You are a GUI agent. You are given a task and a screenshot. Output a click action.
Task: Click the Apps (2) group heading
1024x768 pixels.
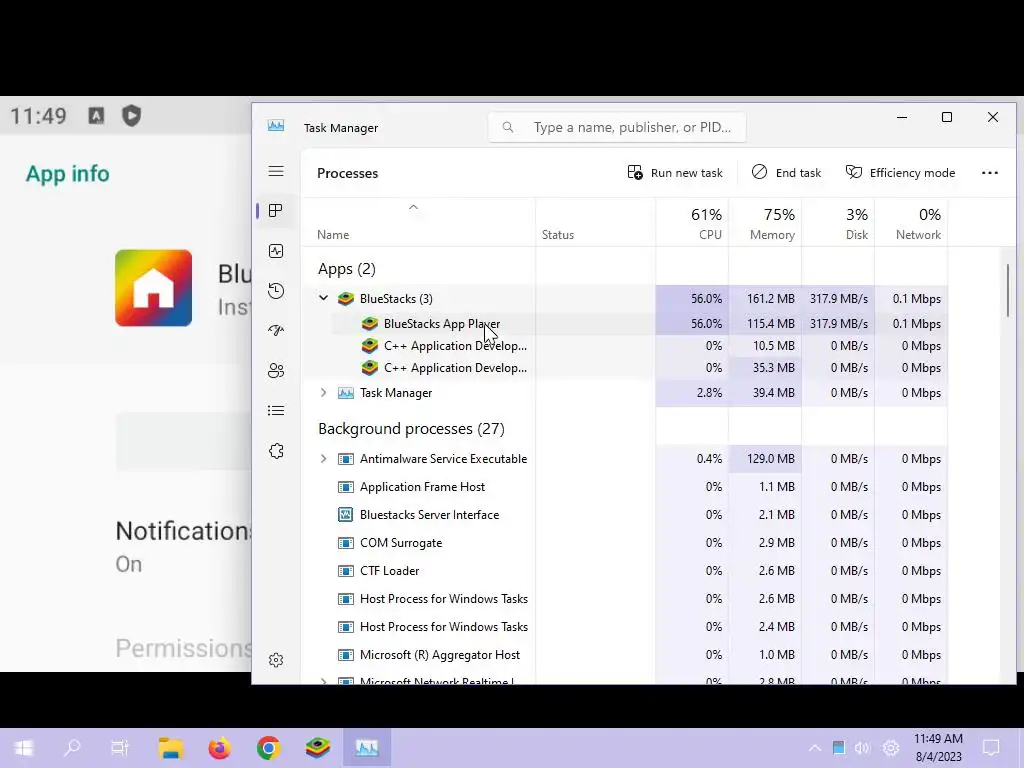(x=346, y=268)
